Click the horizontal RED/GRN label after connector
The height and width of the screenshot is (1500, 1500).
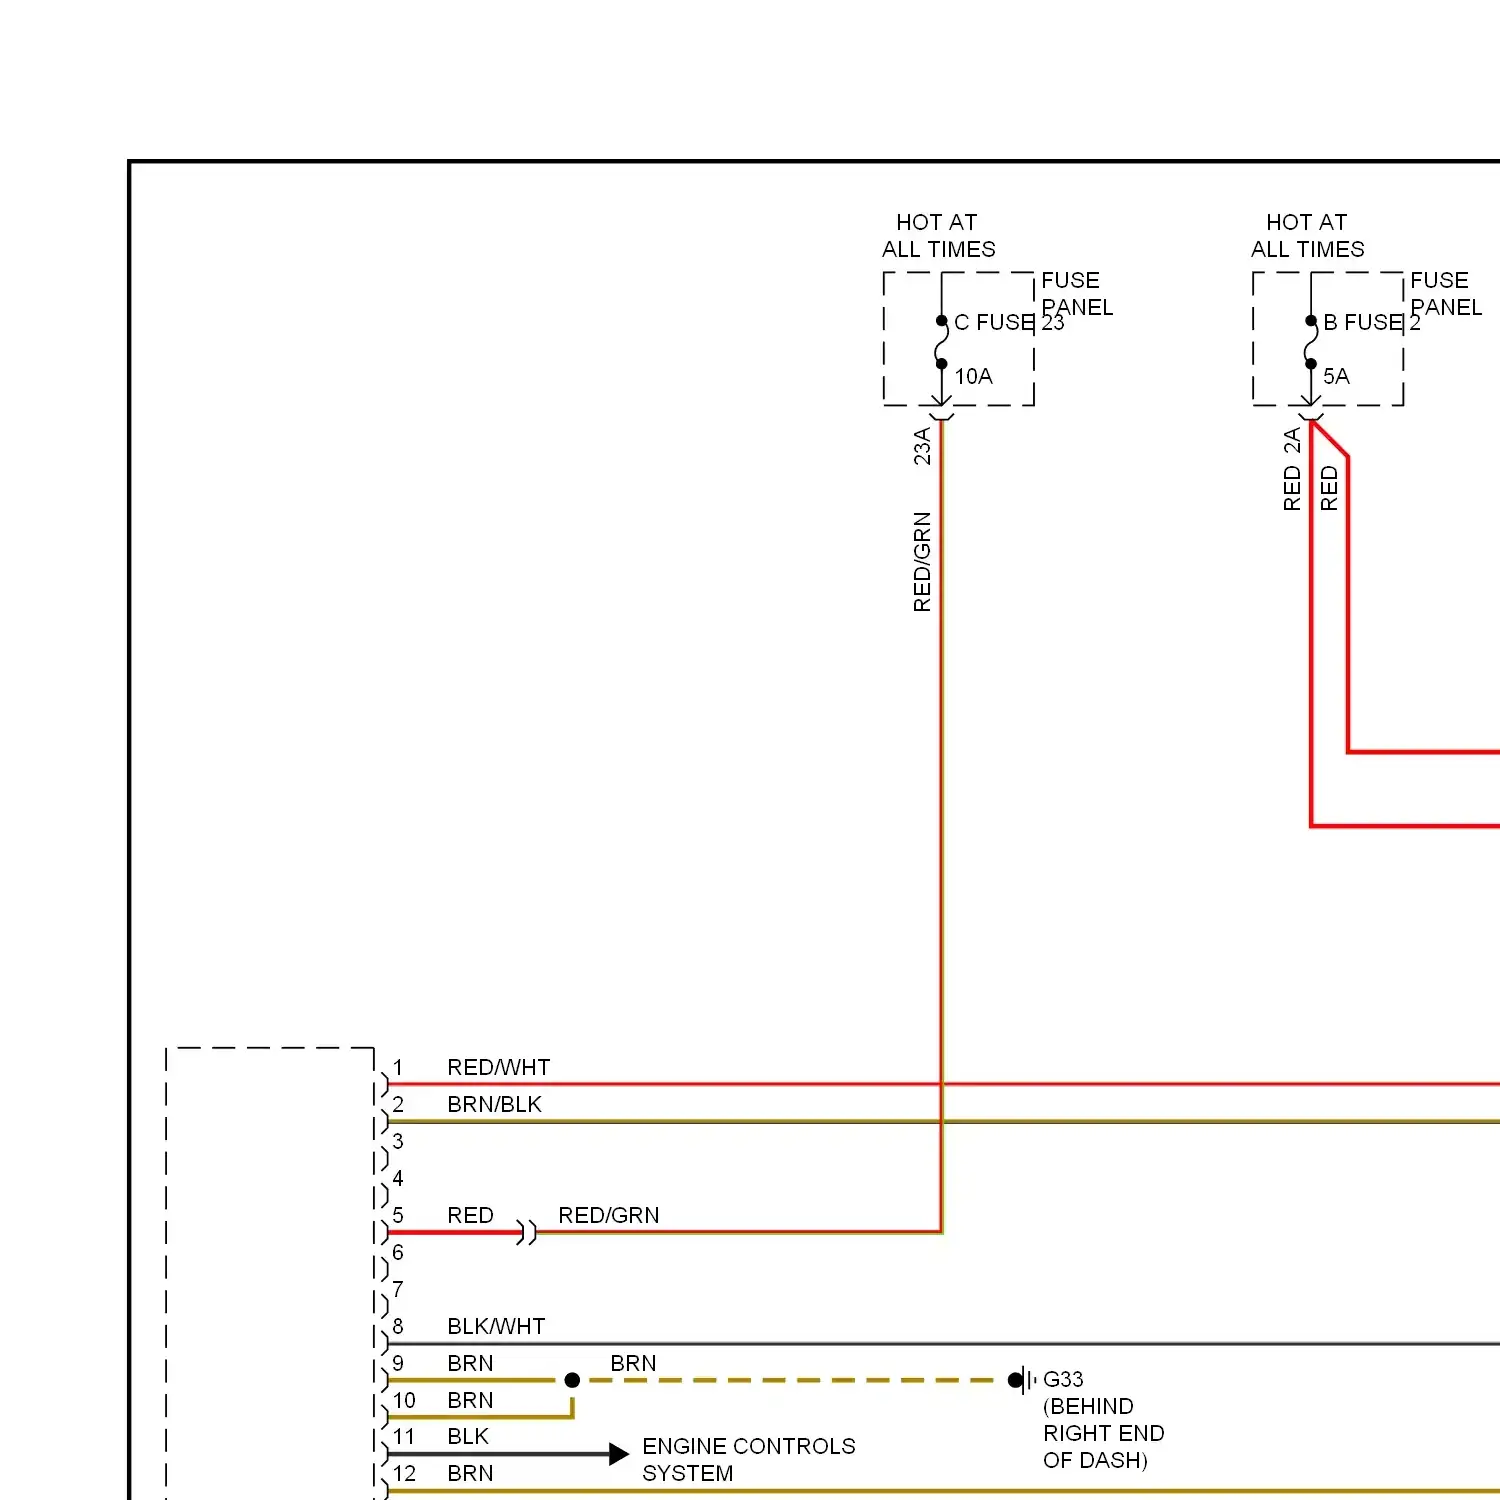pyautogui.click(x=608, y=1215)
